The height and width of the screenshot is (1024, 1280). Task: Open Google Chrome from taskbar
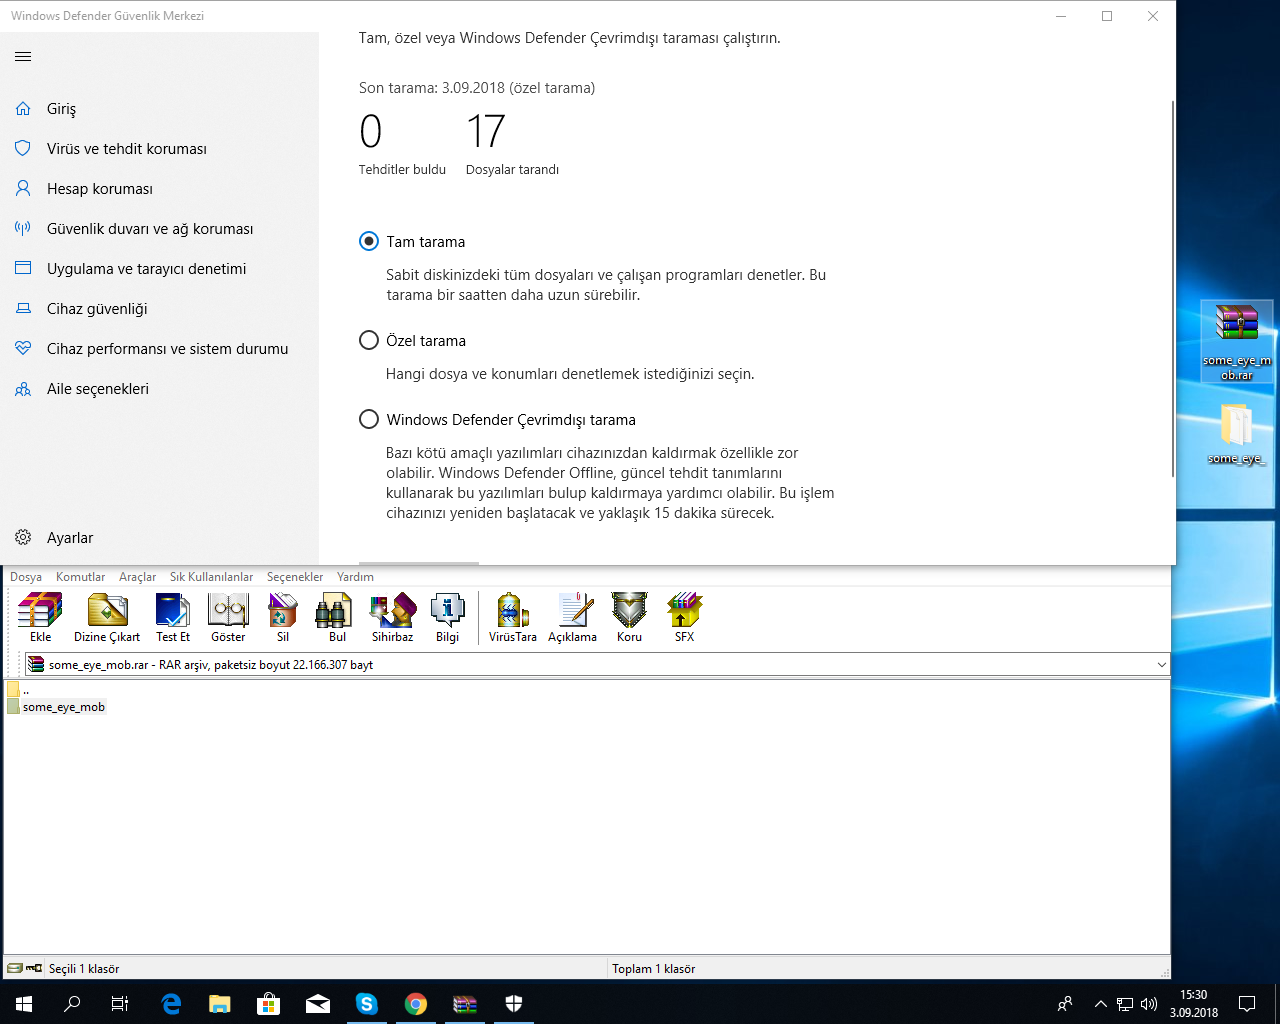pyautogui.click(x=416, y=1004)
